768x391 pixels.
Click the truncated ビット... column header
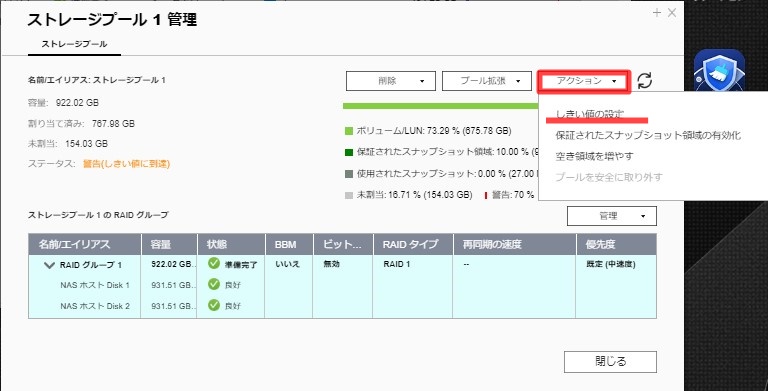[x=343, y=244]
